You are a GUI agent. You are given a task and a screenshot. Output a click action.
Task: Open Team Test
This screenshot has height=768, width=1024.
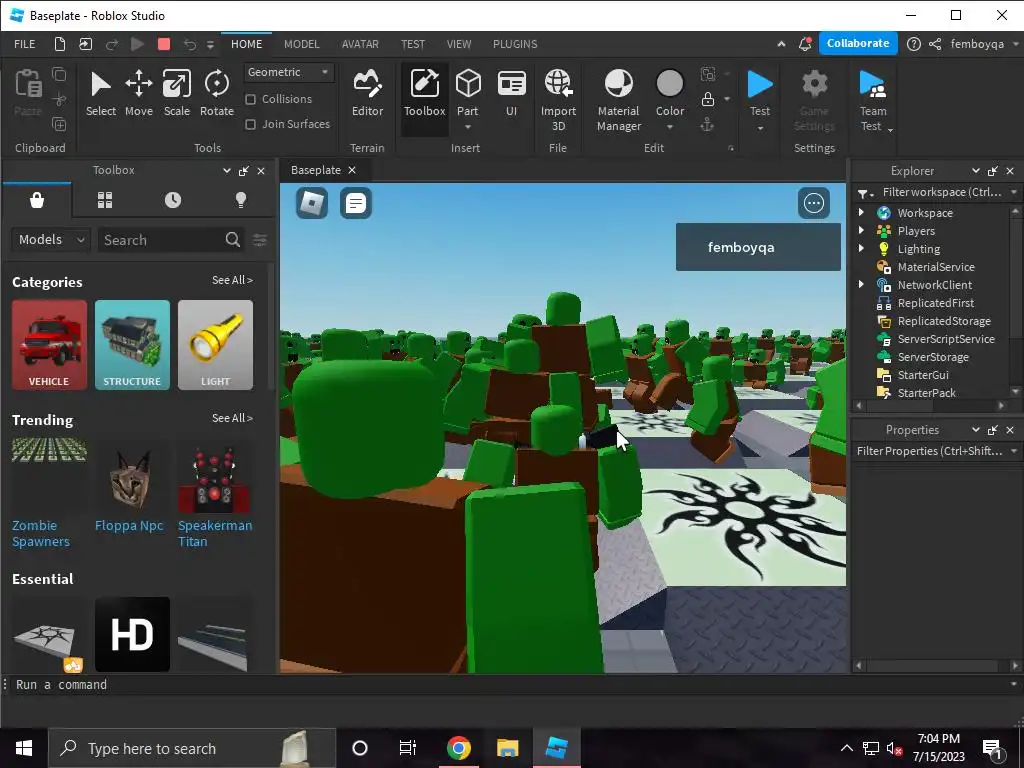[872, 101]
